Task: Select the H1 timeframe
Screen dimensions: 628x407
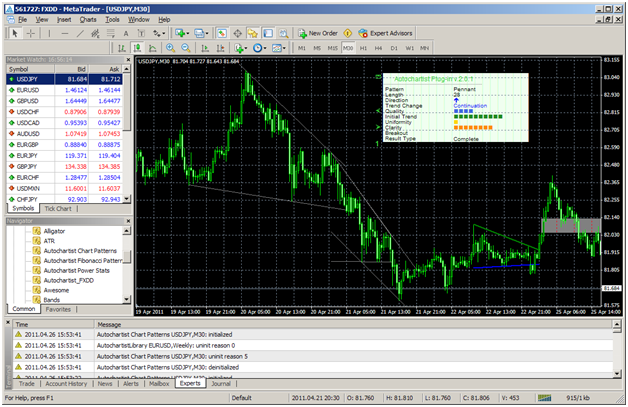Action: pyautogui.click(x=363, y=48)
